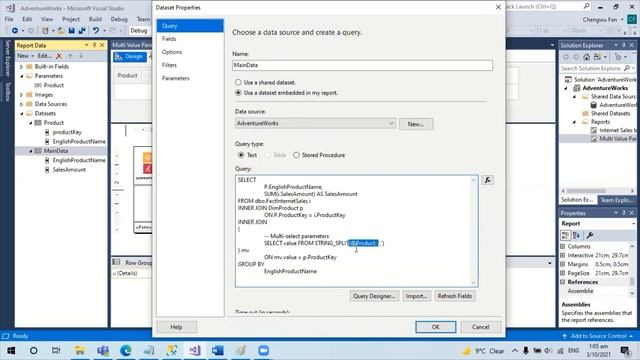Click the Navigate Backward toolbar icon

click(15, 31)
